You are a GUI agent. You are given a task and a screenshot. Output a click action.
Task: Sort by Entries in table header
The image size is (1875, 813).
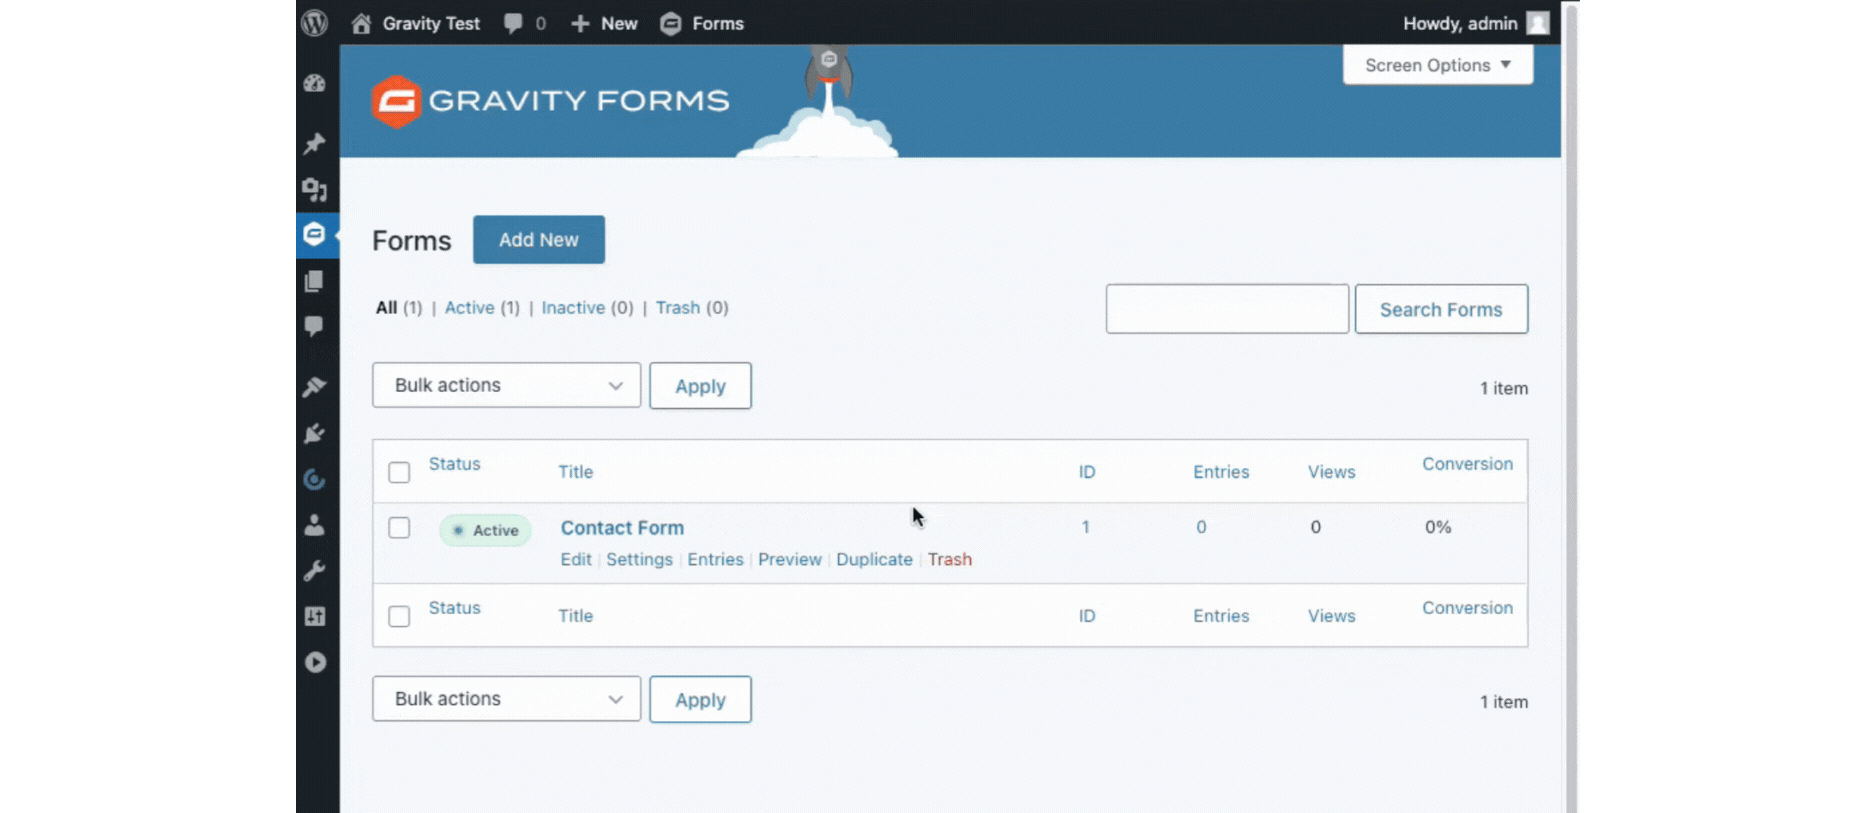1221,472
